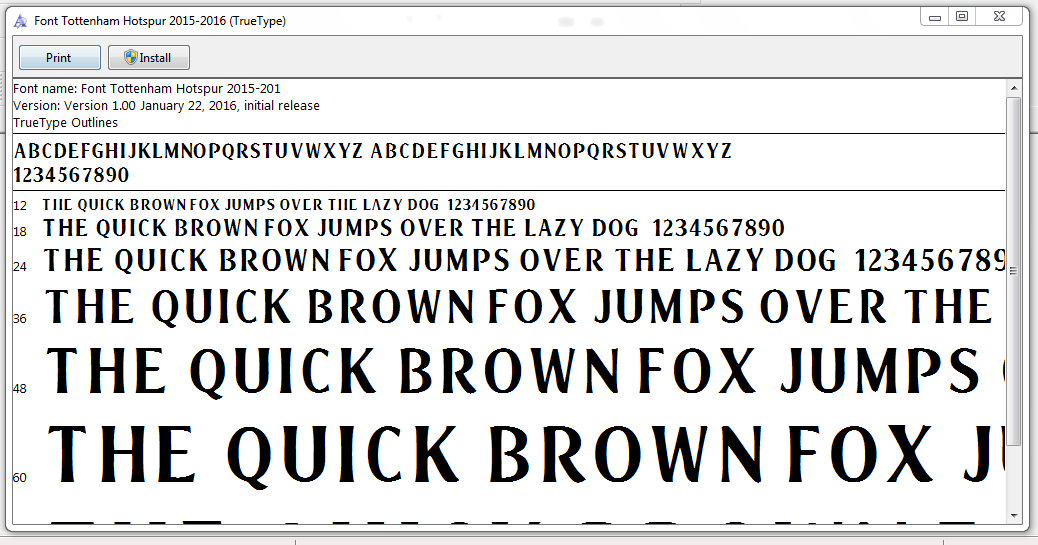Click the 48-point quick brown fox sample
Viewport: 1038px width, 545px height.
(x=526, y=371)
